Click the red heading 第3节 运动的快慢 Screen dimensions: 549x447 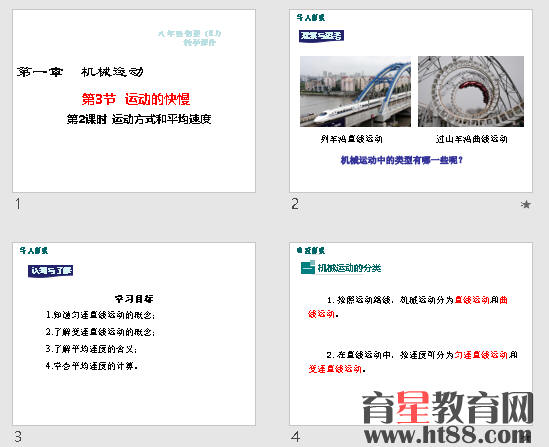[136, 99]
